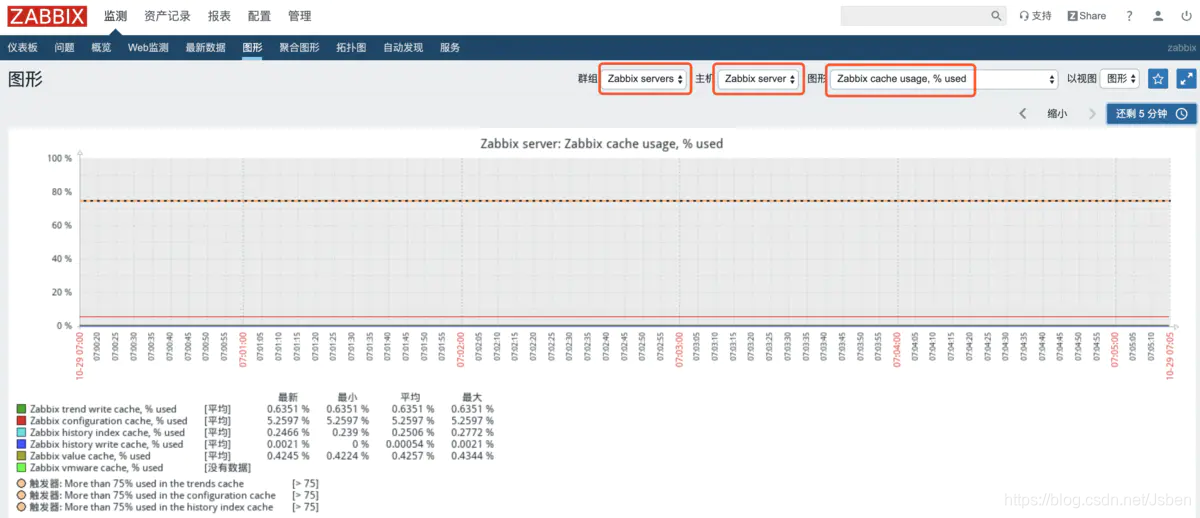Click the 图形 page heading
Viewport: 1200px width, 518px height.
click(x=26, y=80)
